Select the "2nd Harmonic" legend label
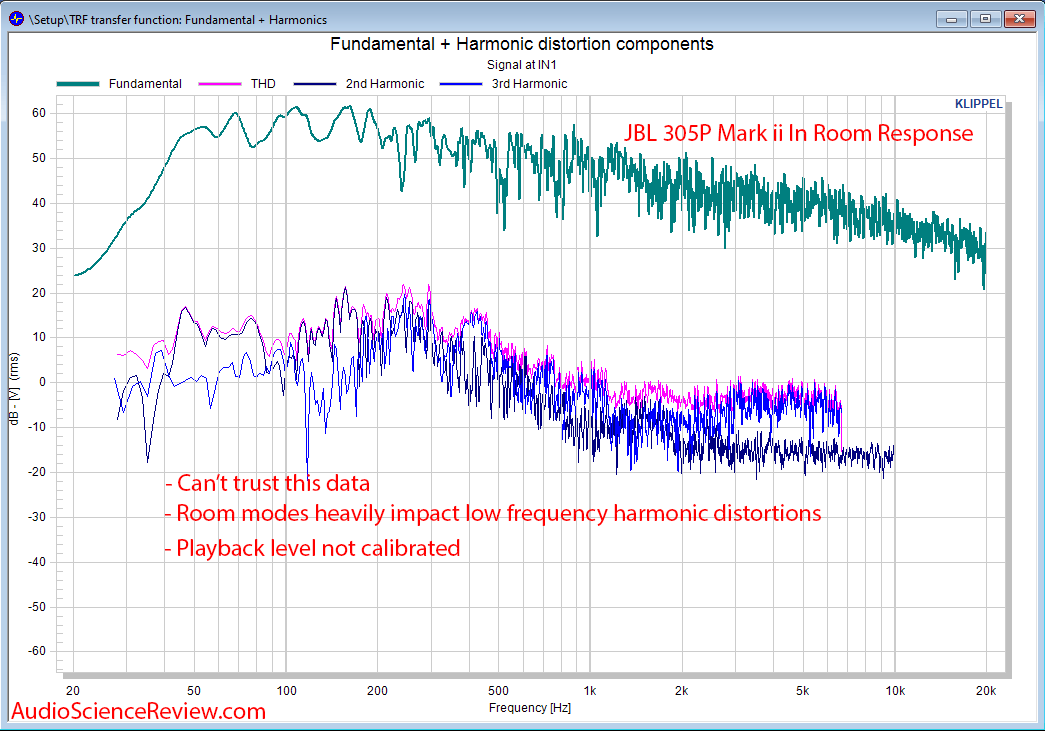 click(x=385, y=84)
